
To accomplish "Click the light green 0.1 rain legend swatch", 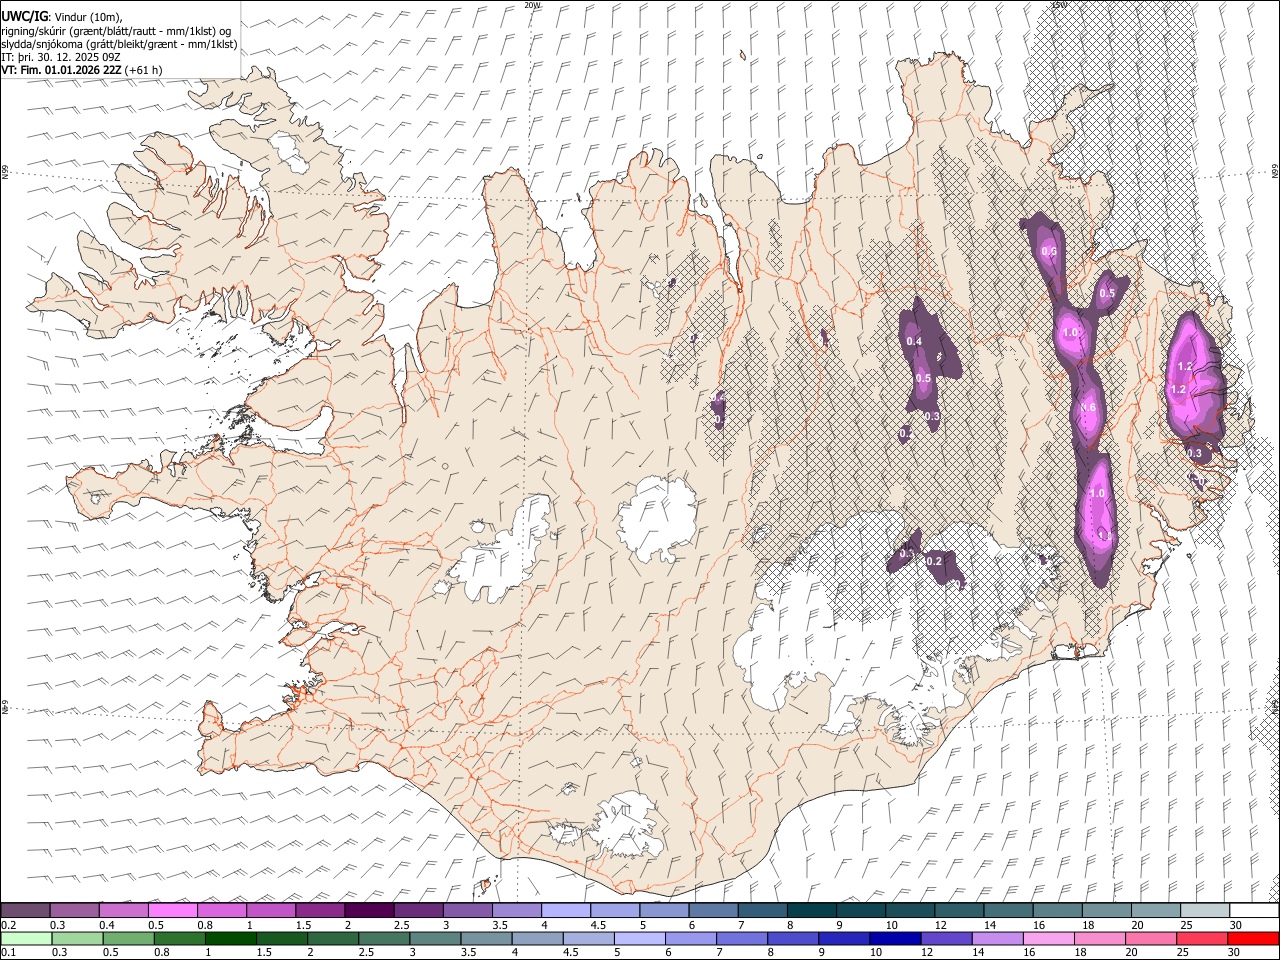I will click(25, 939).
